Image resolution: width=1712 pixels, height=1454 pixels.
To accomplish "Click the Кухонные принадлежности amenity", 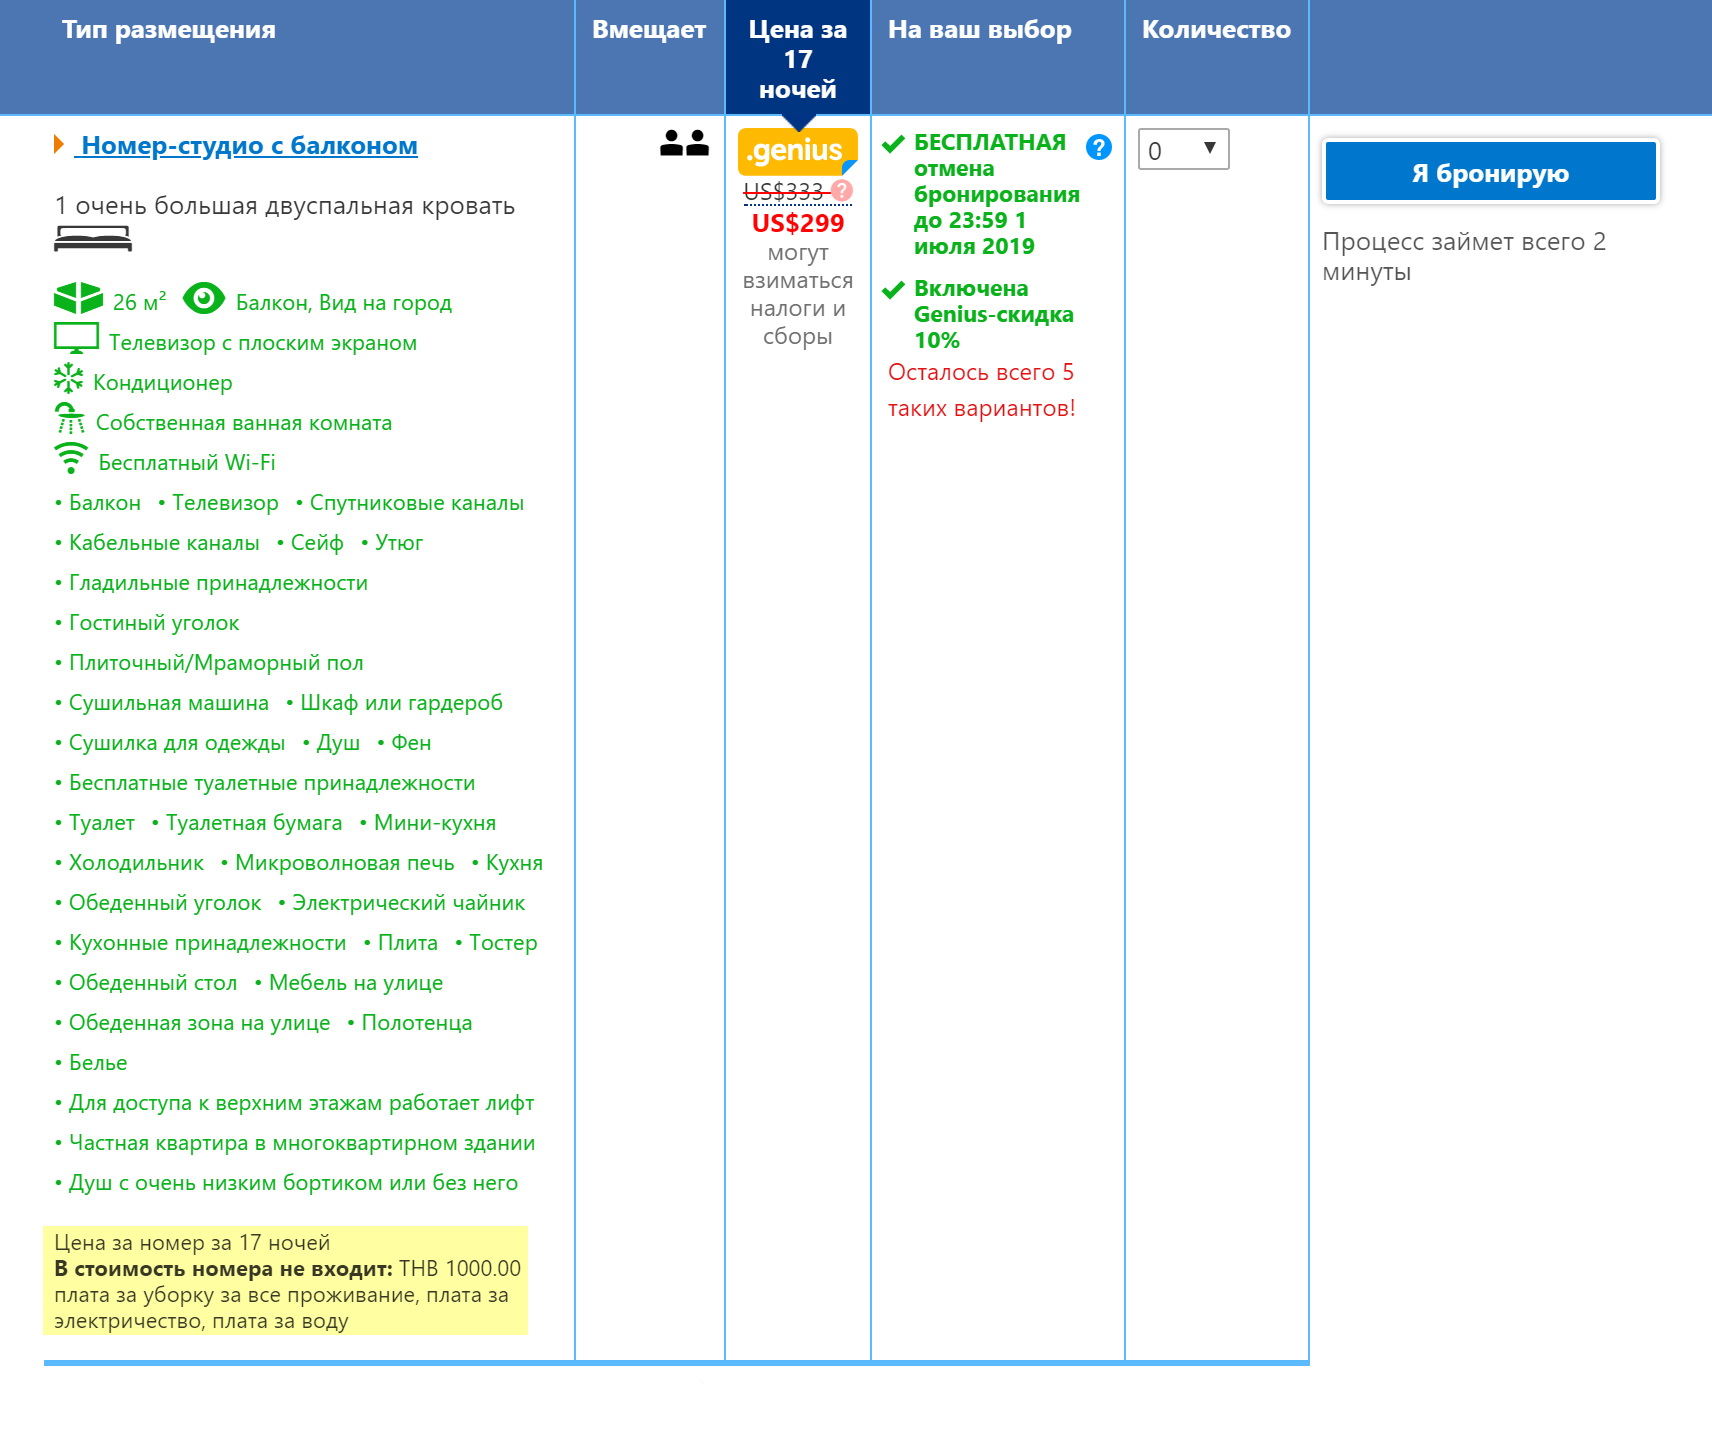I will click(208, 942).
